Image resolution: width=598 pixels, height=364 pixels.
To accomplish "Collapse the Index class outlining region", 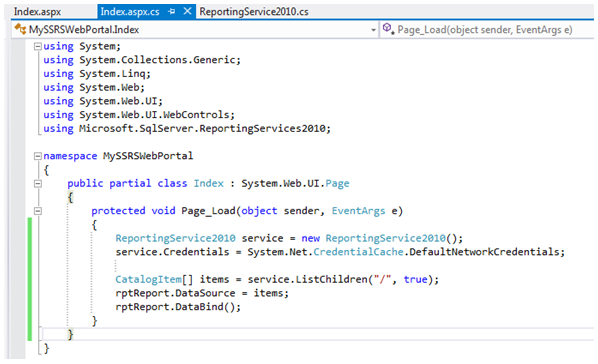I will (38, 184).
